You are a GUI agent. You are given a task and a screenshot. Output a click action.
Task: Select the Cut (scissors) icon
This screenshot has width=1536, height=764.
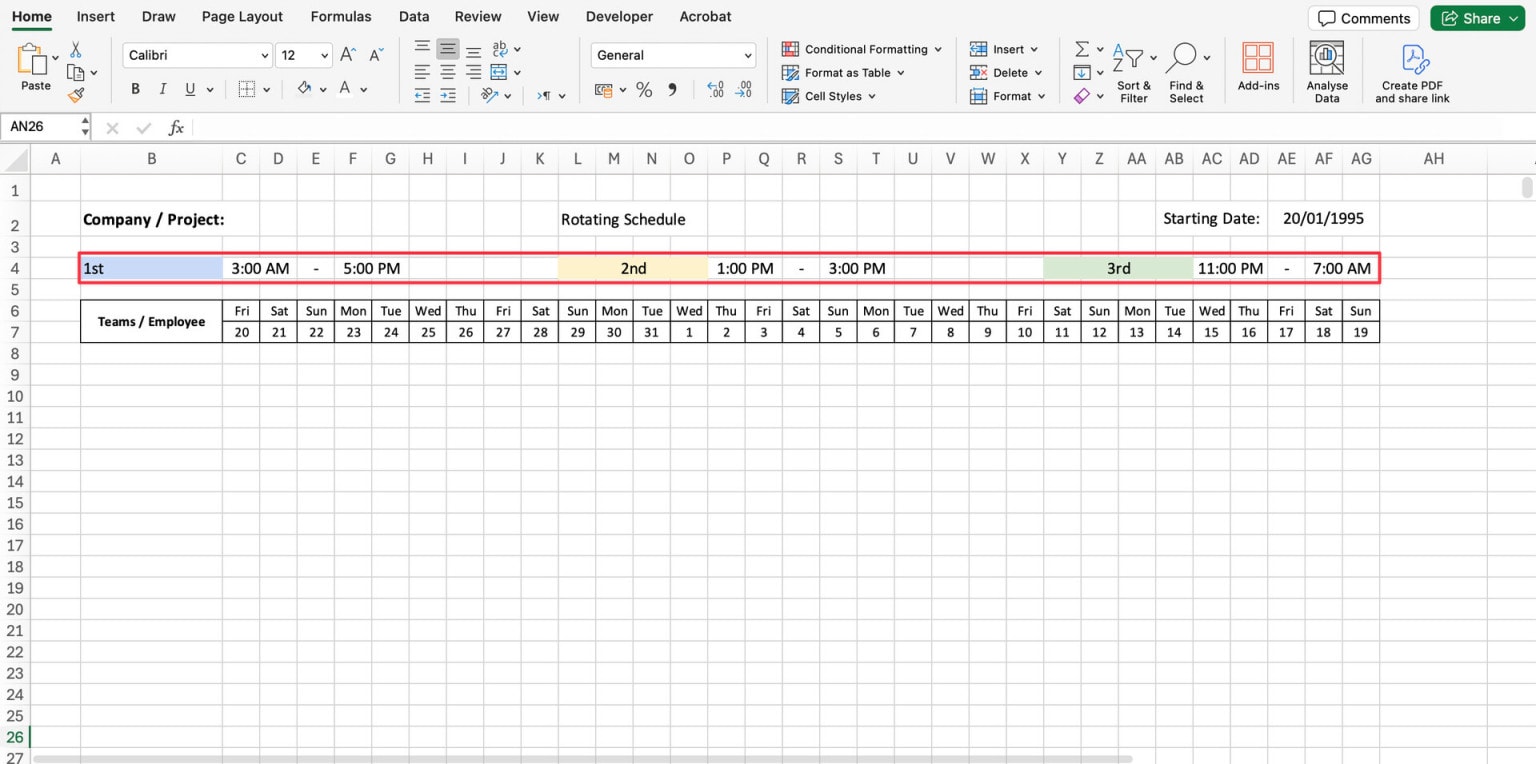click(x=75, y=50)
